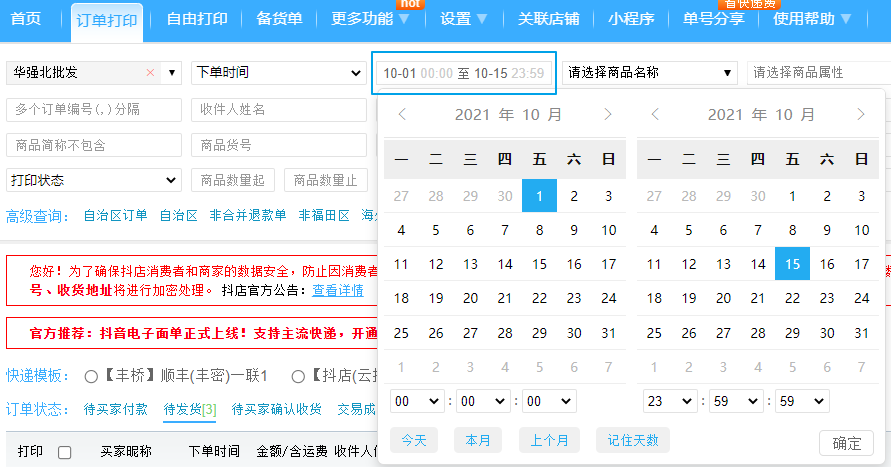
Task: Click next month arrow in right calendar
Action: (x=860, y=115)
